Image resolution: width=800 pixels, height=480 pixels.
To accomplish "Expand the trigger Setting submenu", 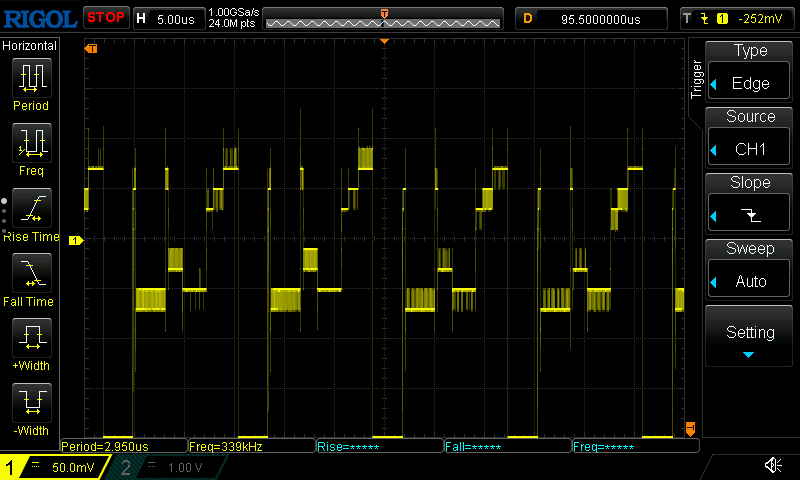I will [750, 337].
